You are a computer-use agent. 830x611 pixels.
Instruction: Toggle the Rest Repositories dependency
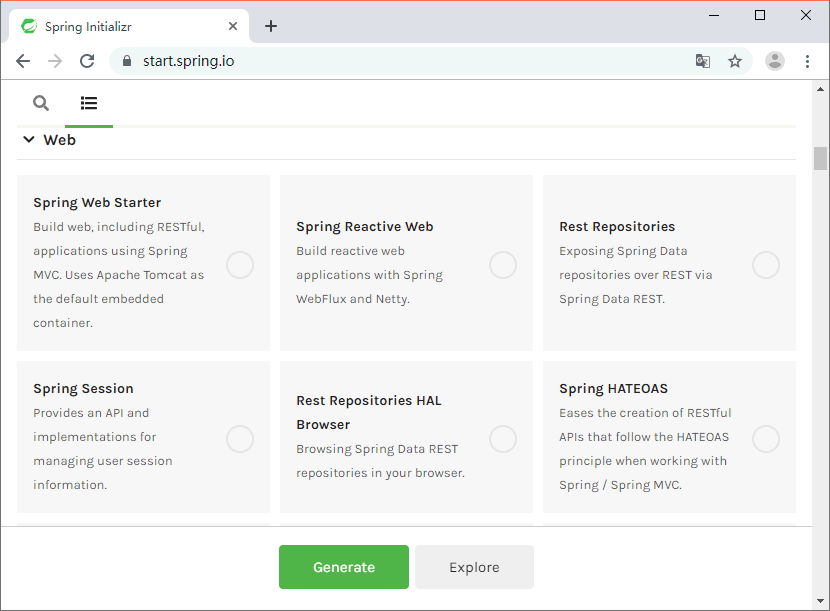coord(766,265)
